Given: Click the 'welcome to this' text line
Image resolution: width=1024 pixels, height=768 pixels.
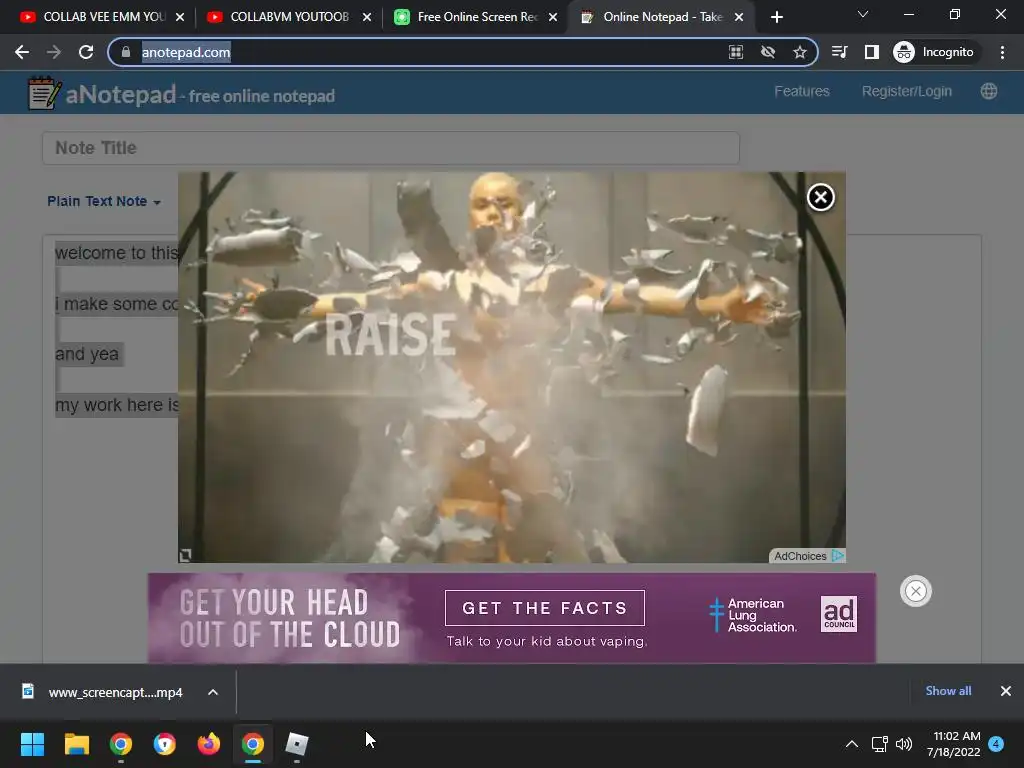Looking at the screenshot, I should coord(117,253).
